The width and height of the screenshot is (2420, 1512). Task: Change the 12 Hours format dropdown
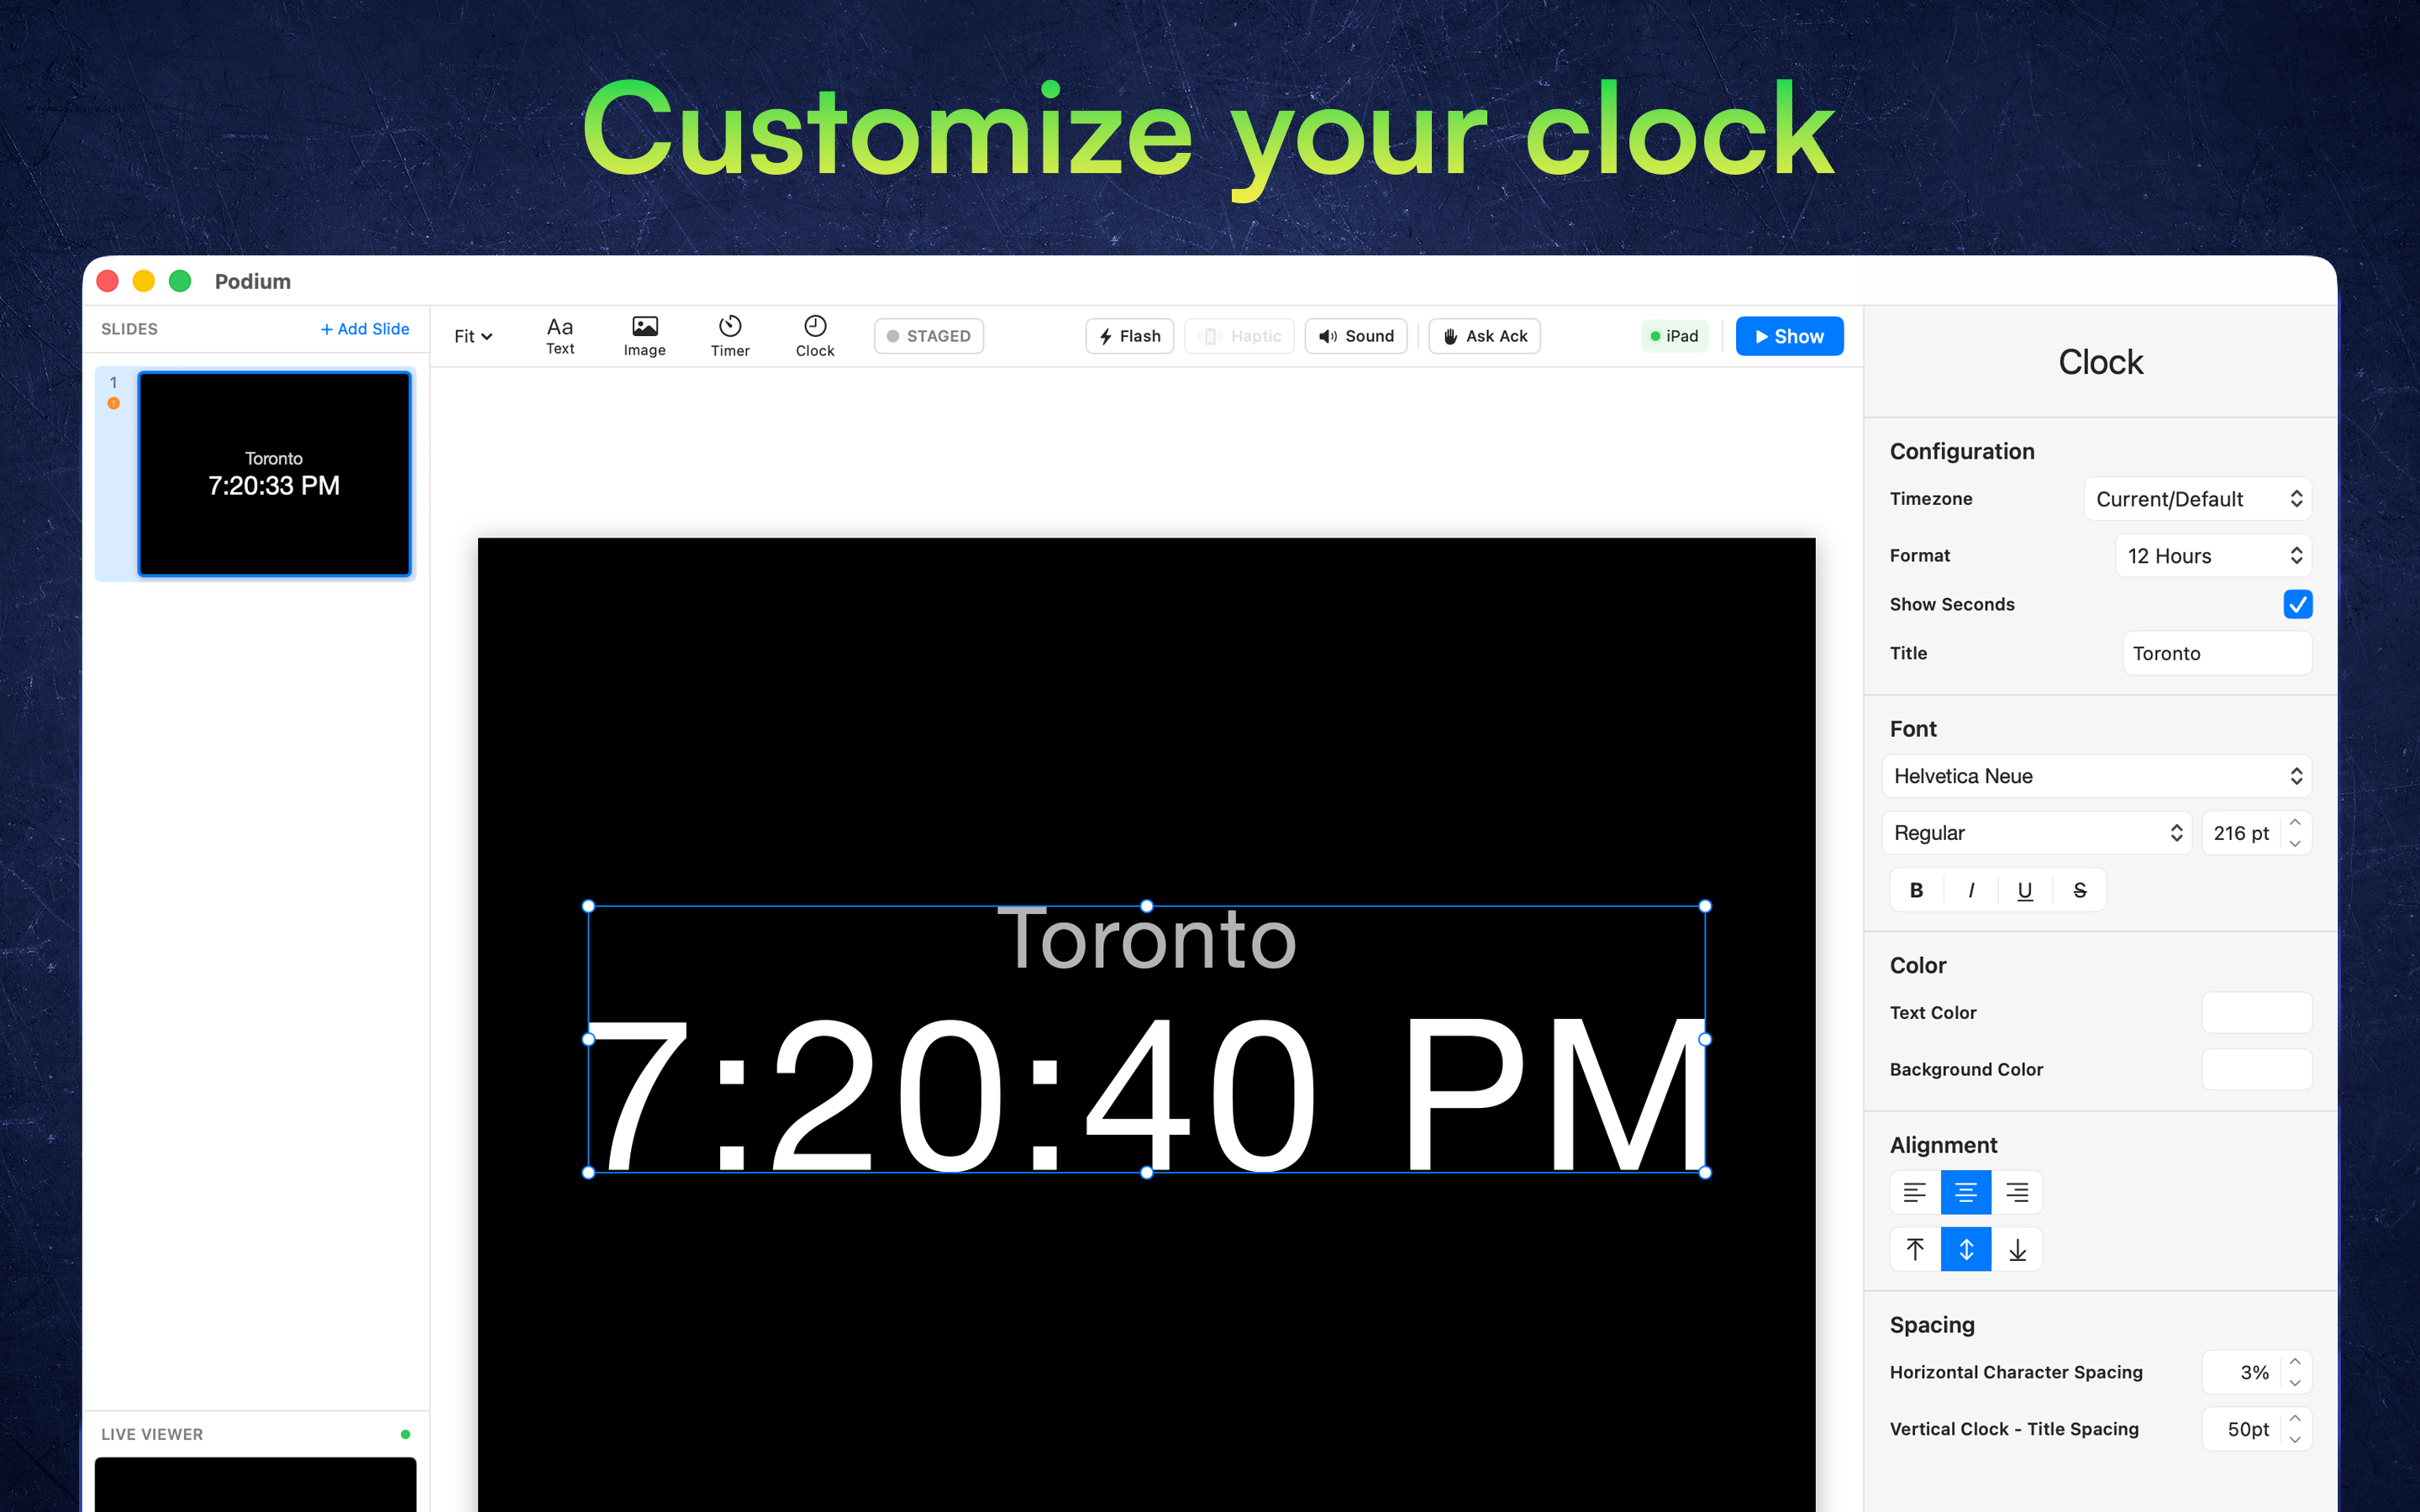pos(2213,556)
